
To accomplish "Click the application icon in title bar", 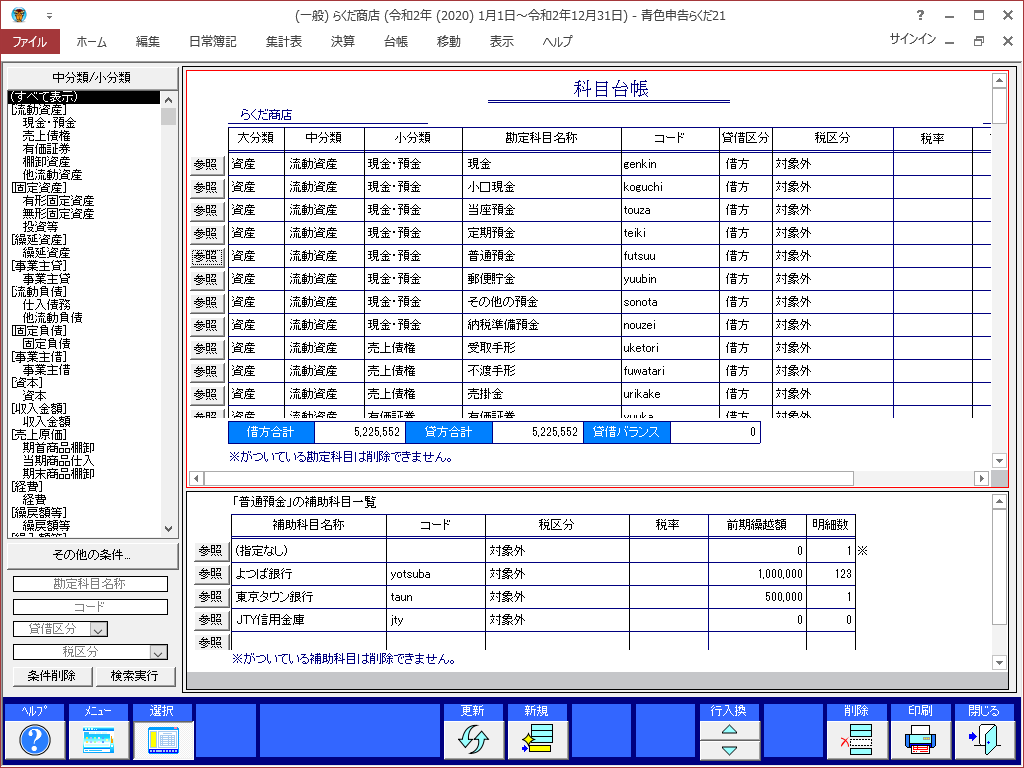I will [x=19, y=14].
